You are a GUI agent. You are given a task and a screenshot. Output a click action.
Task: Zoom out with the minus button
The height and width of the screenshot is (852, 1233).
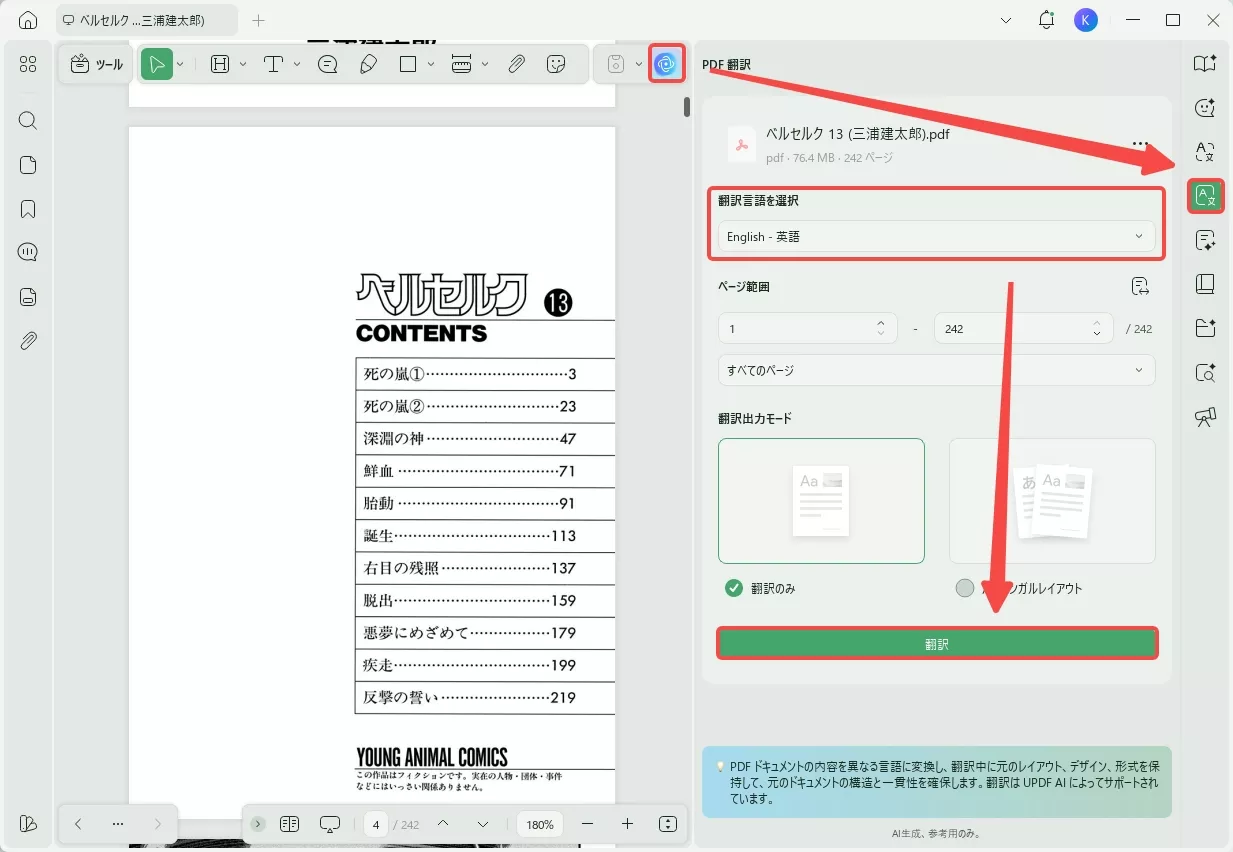coord(587,824)
